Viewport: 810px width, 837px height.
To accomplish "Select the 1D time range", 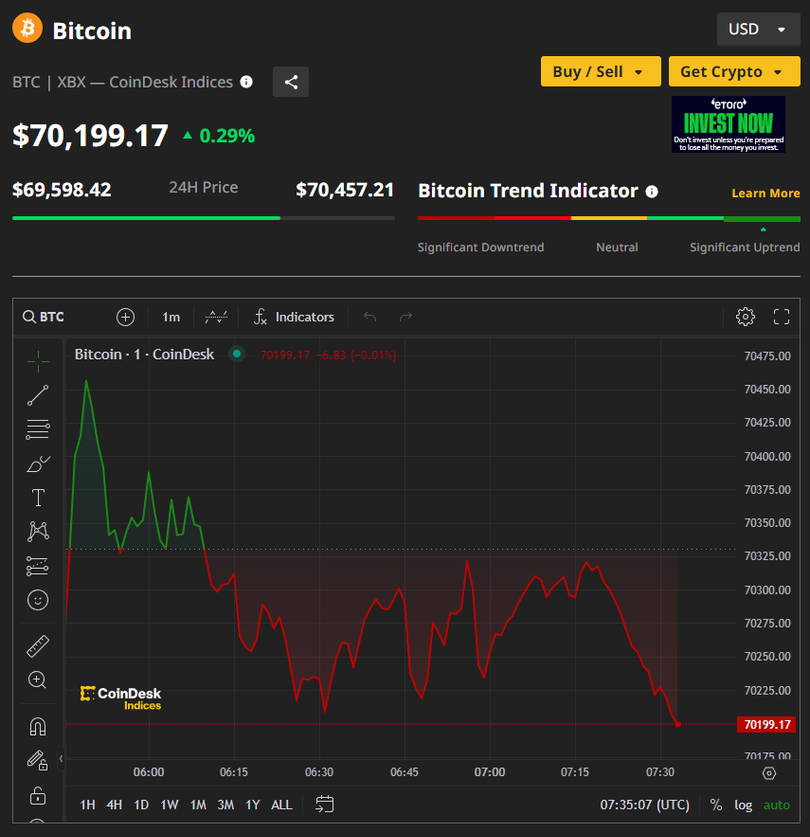I will [x=141, y=804].
